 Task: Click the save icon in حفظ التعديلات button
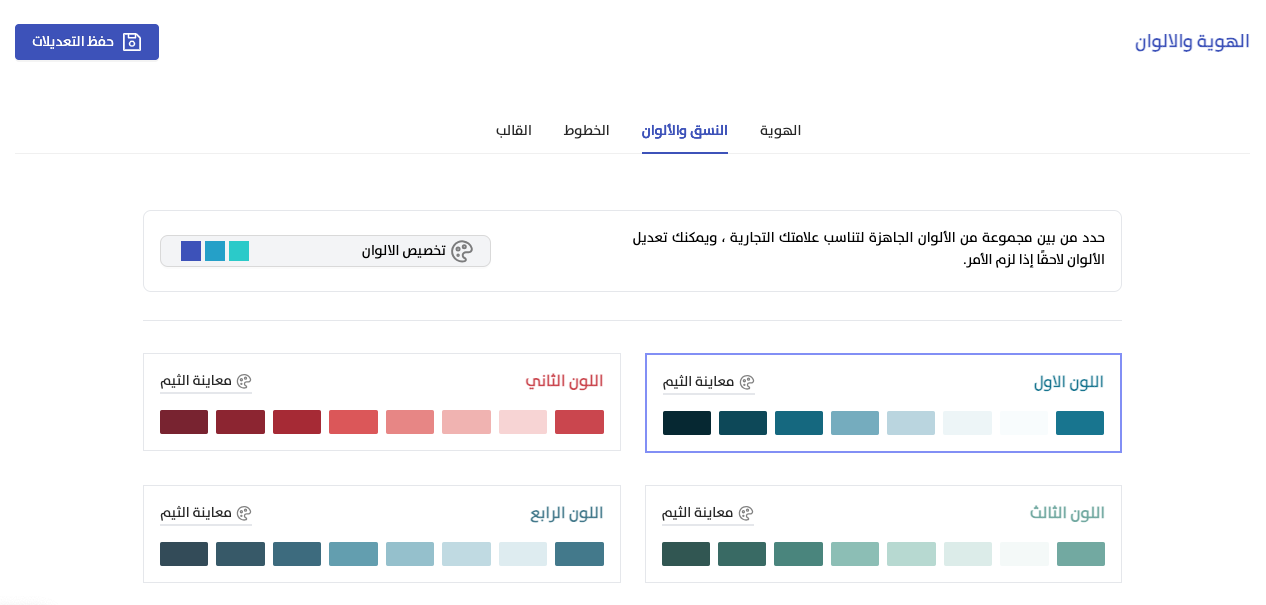tap(132, 42)
